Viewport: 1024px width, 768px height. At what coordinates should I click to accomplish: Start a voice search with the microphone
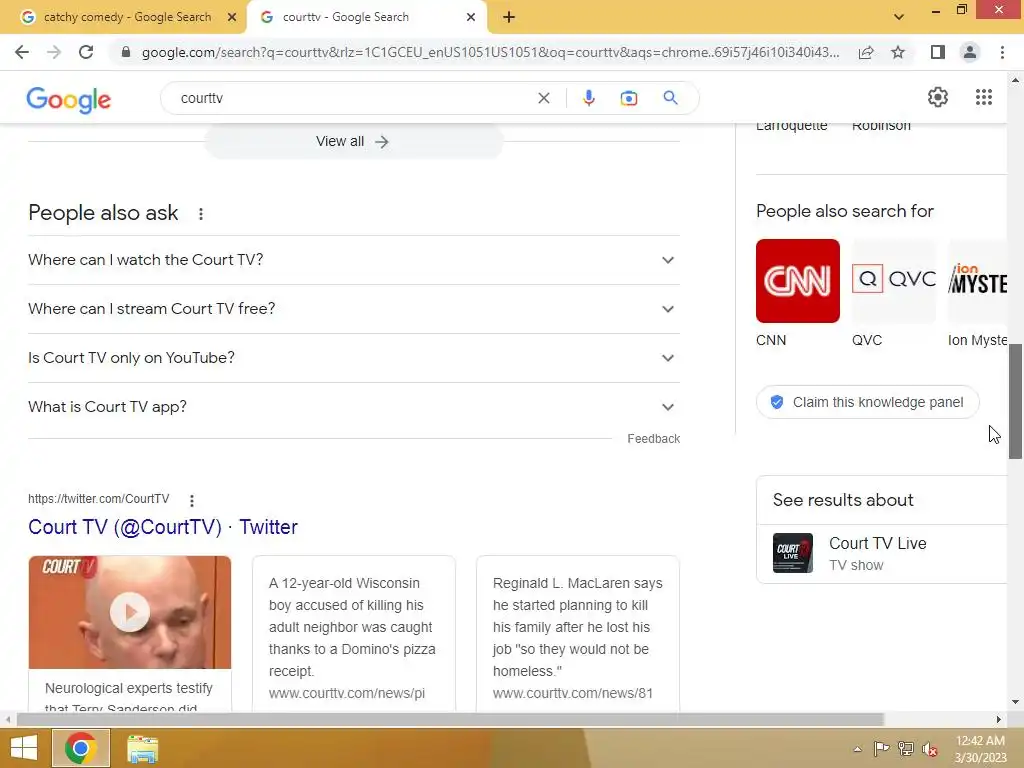pyautogui.click(x=588, y=98)
